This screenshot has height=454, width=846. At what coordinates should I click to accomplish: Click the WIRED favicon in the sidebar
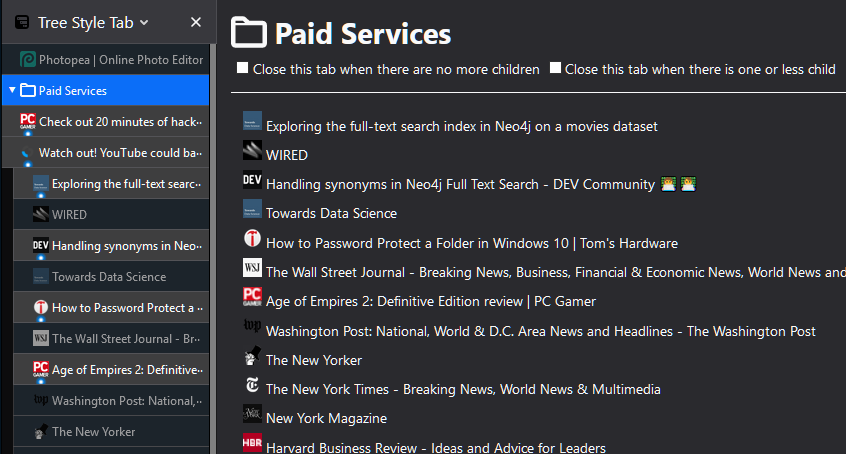40,214
